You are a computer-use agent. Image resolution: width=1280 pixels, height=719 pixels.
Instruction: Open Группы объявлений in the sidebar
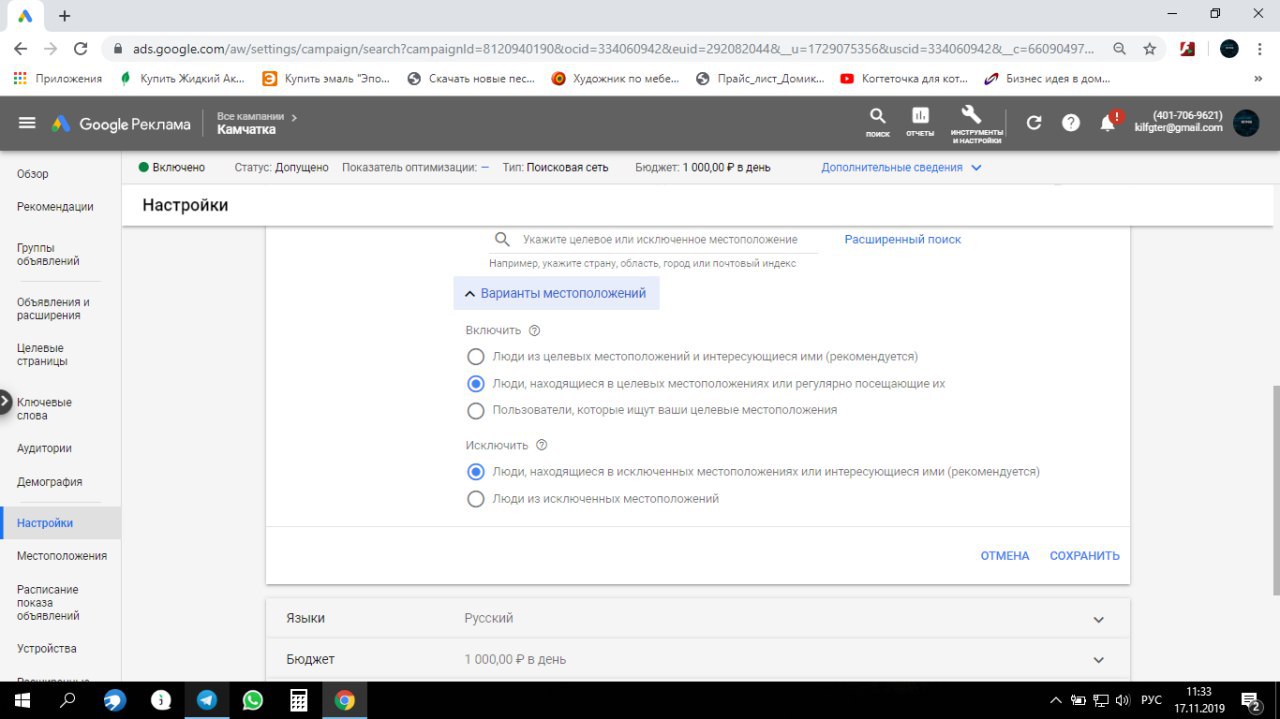coord(48,254)
